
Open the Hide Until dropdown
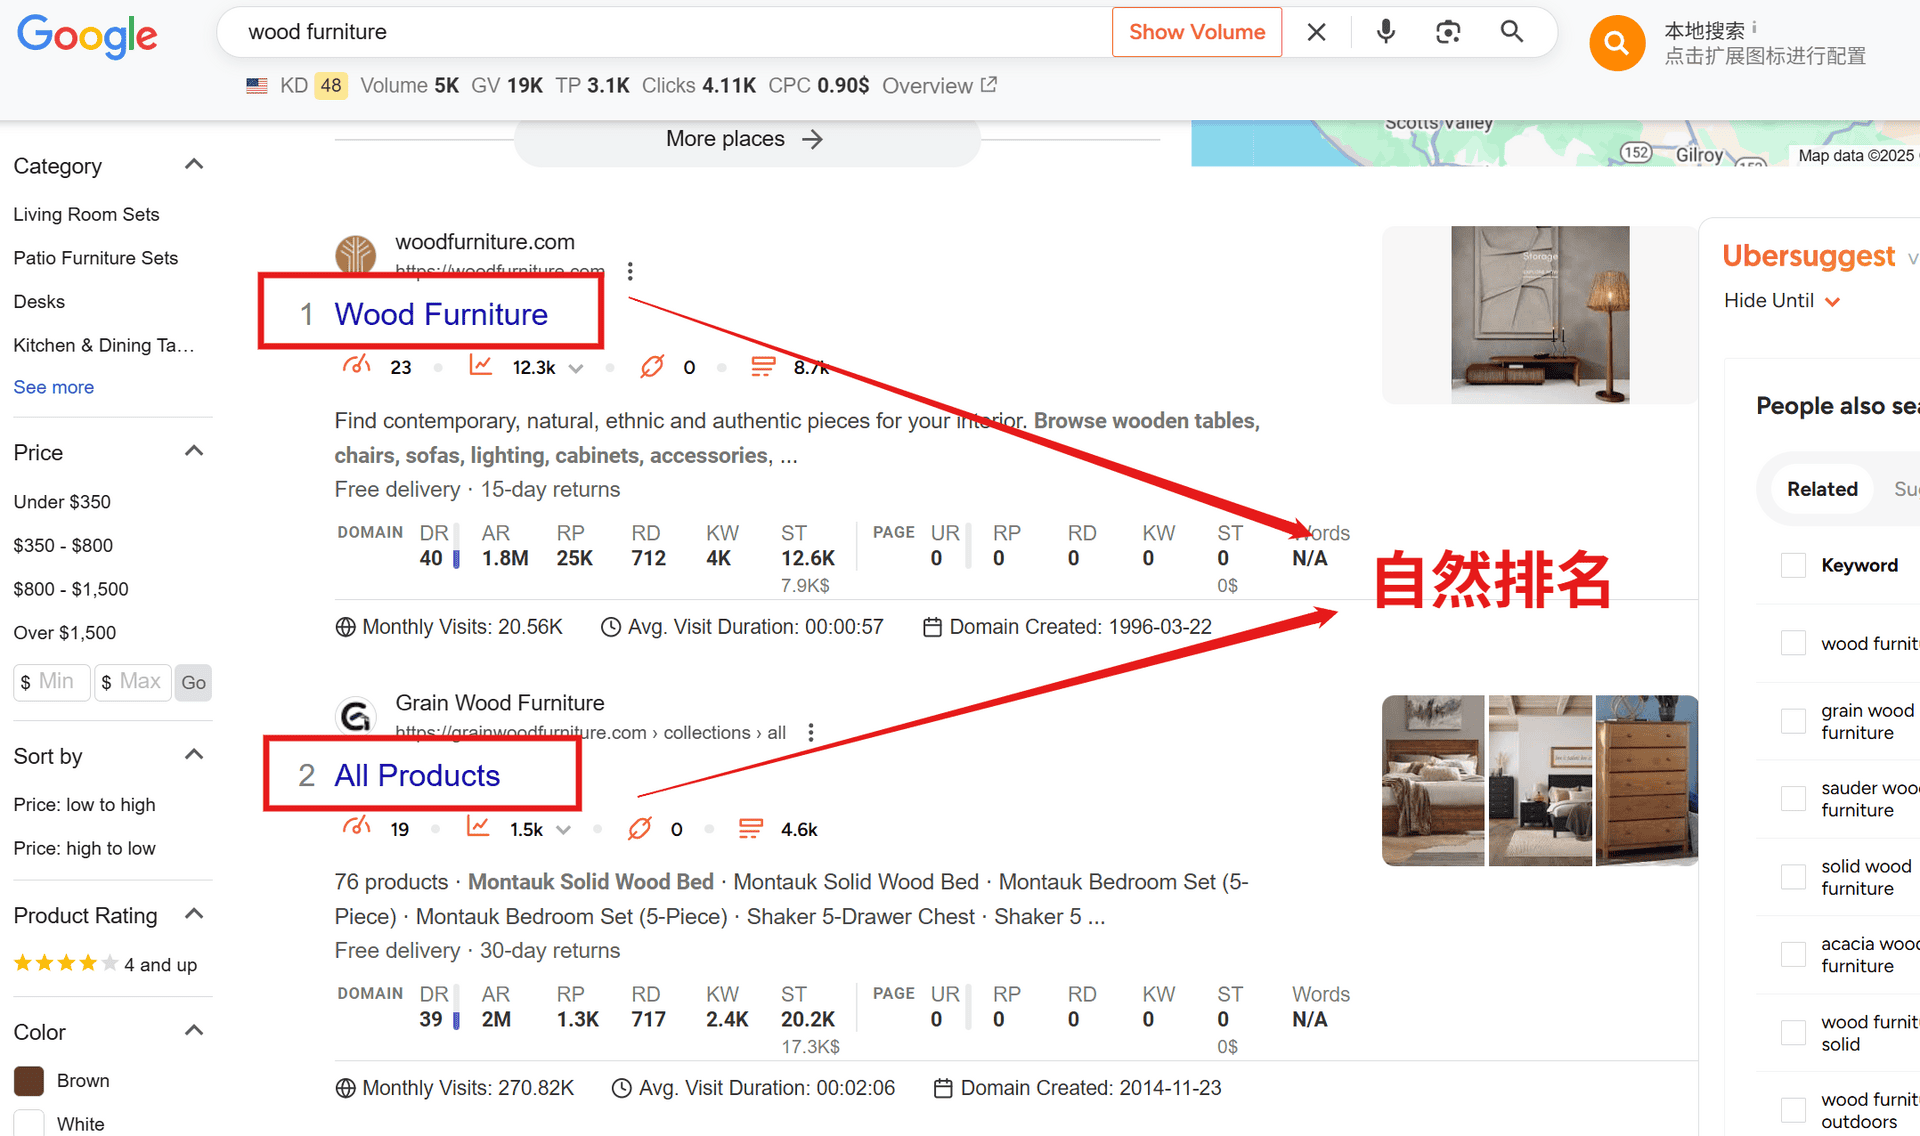[1781, 301]
